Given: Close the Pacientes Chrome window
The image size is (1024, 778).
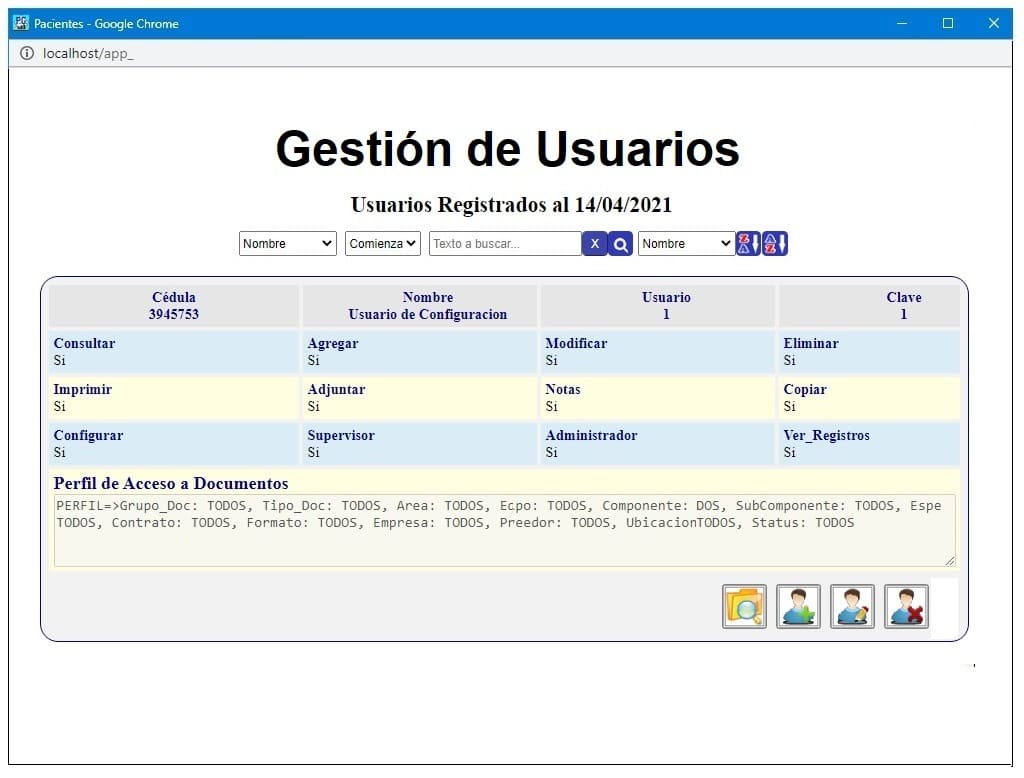Looking at the screenshot, I should pos(993,24).
